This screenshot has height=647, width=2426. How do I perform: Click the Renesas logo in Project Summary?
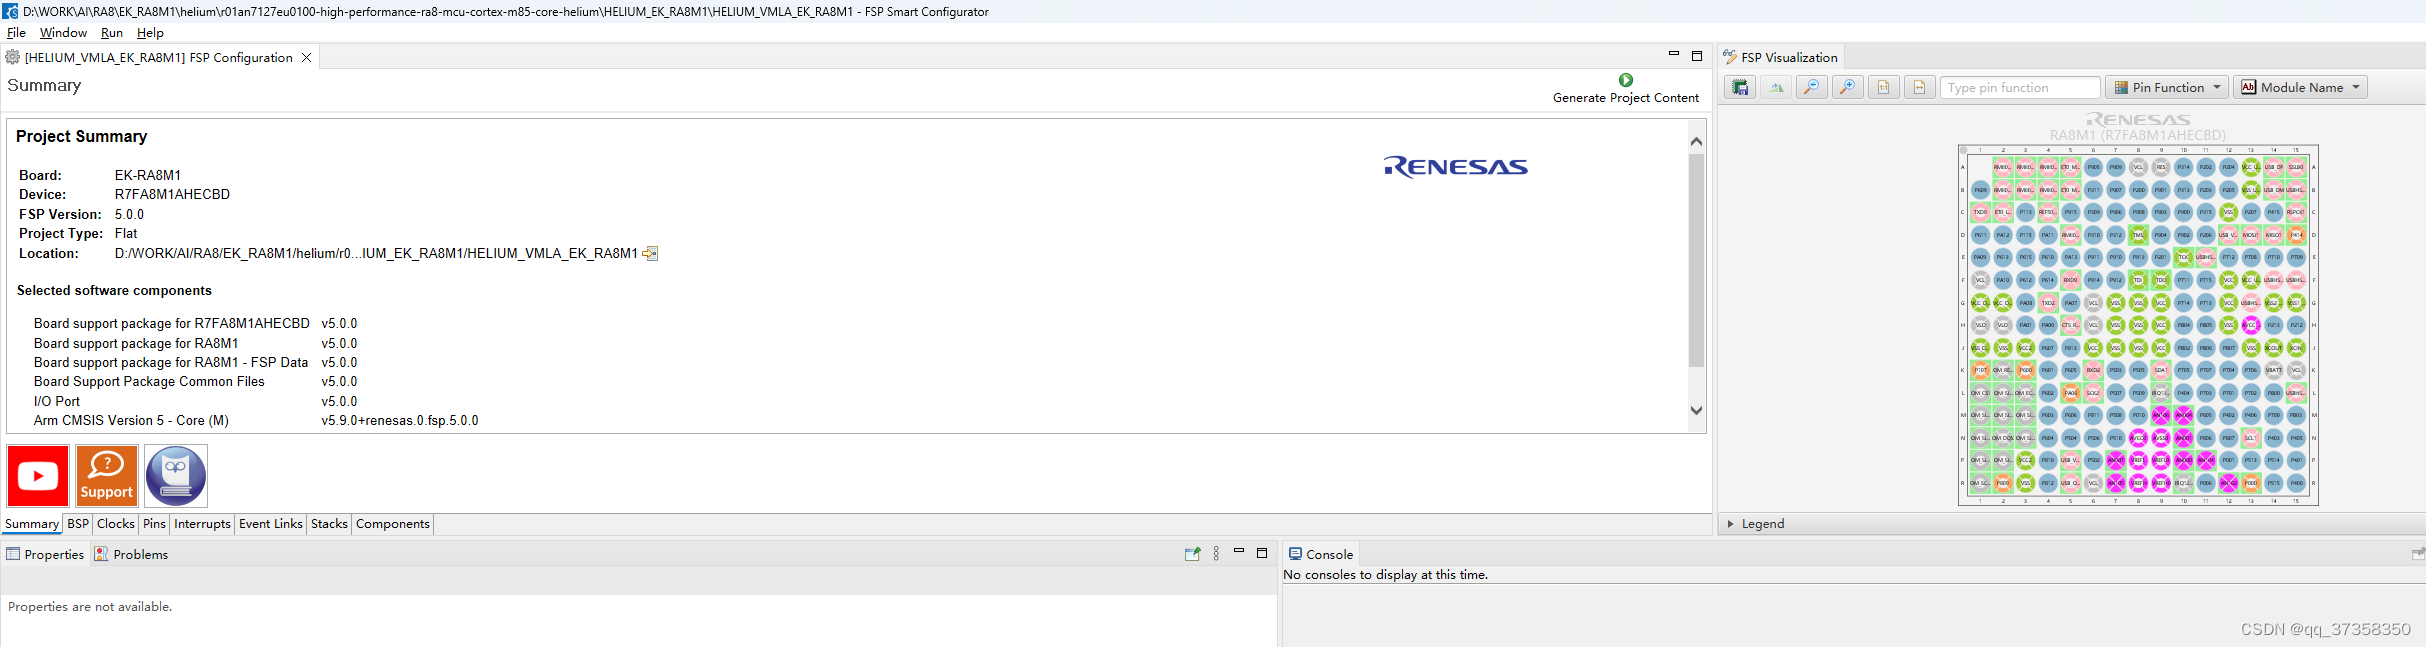tap(1455, 166)
